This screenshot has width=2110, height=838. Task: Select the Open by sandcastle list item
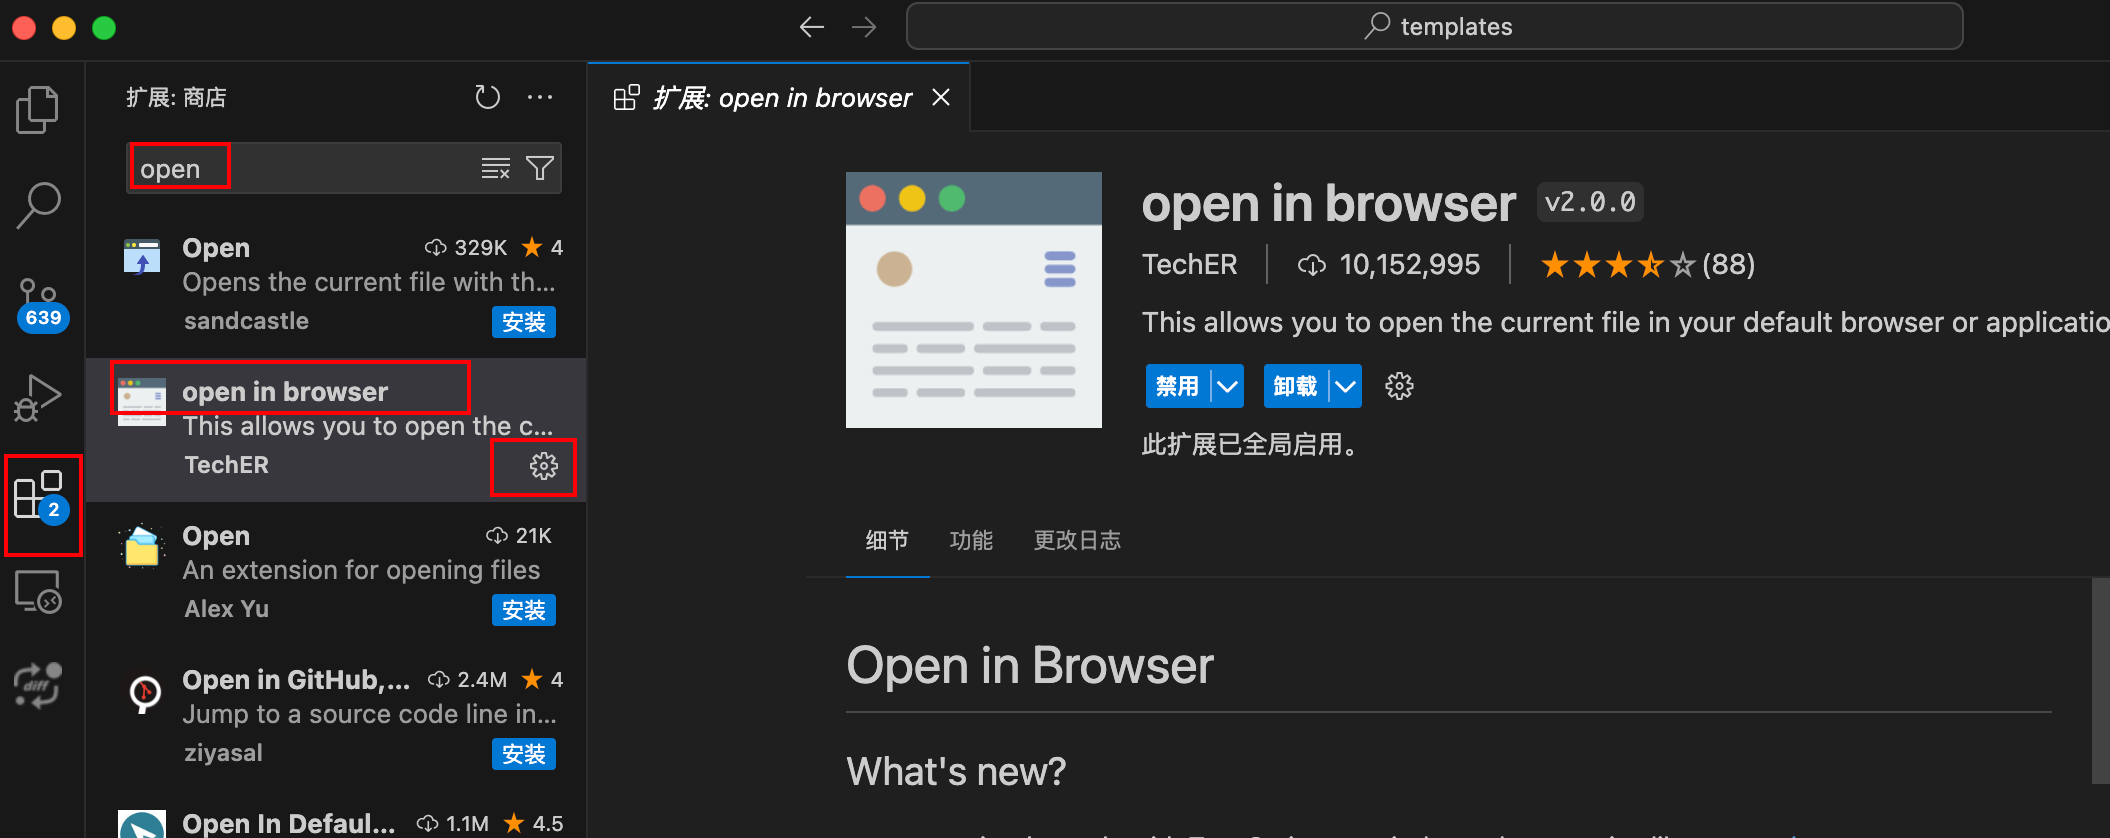336,285
